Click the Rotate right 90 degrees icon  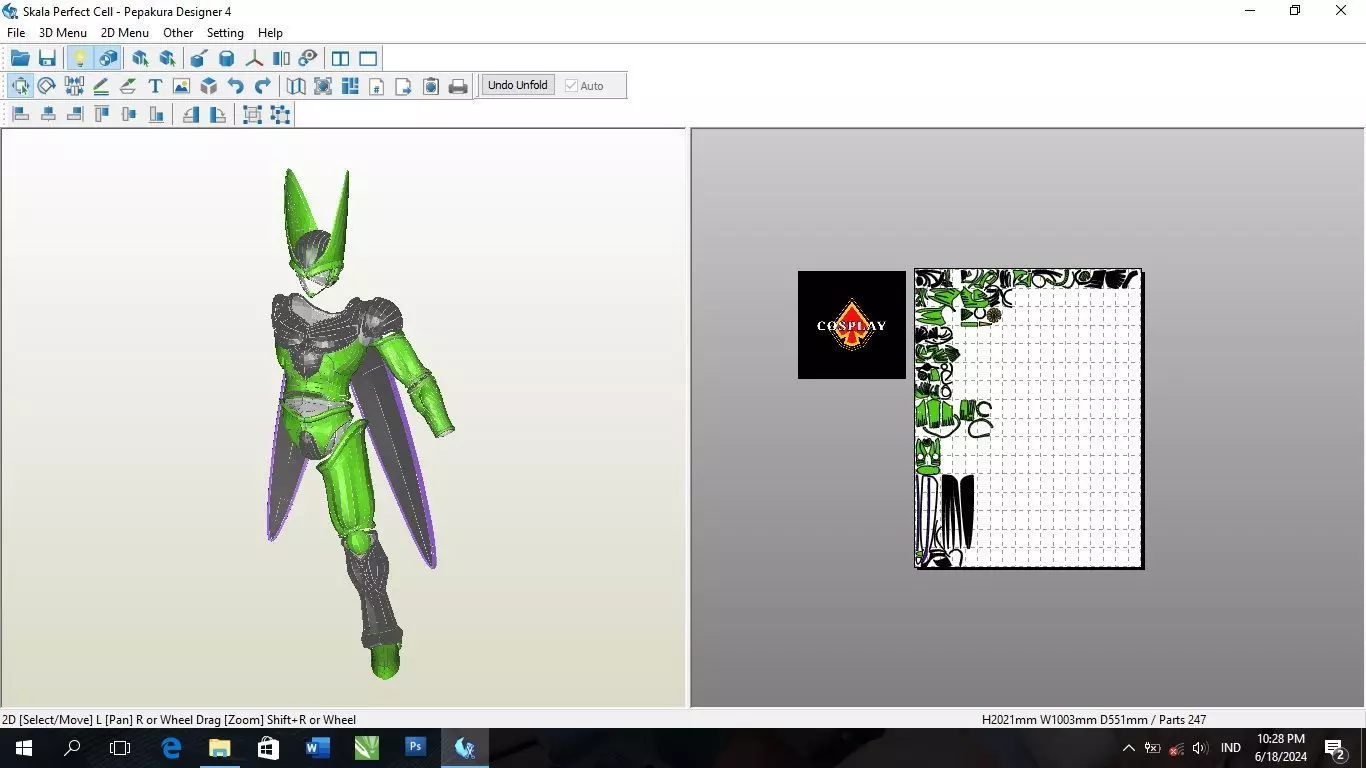pos(217,114)
